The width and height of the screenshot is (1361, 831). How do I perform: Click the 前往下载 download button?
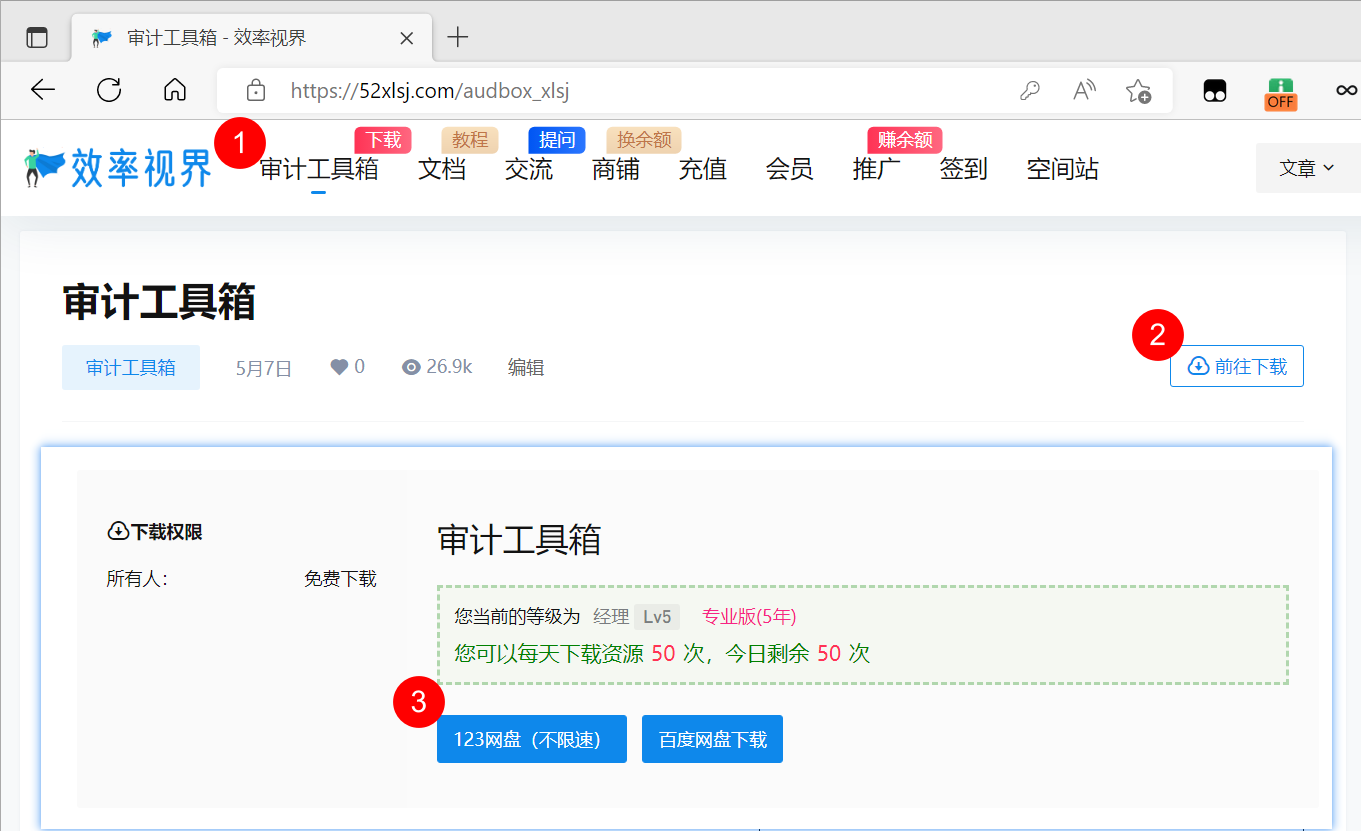[x=1236, y=366]
